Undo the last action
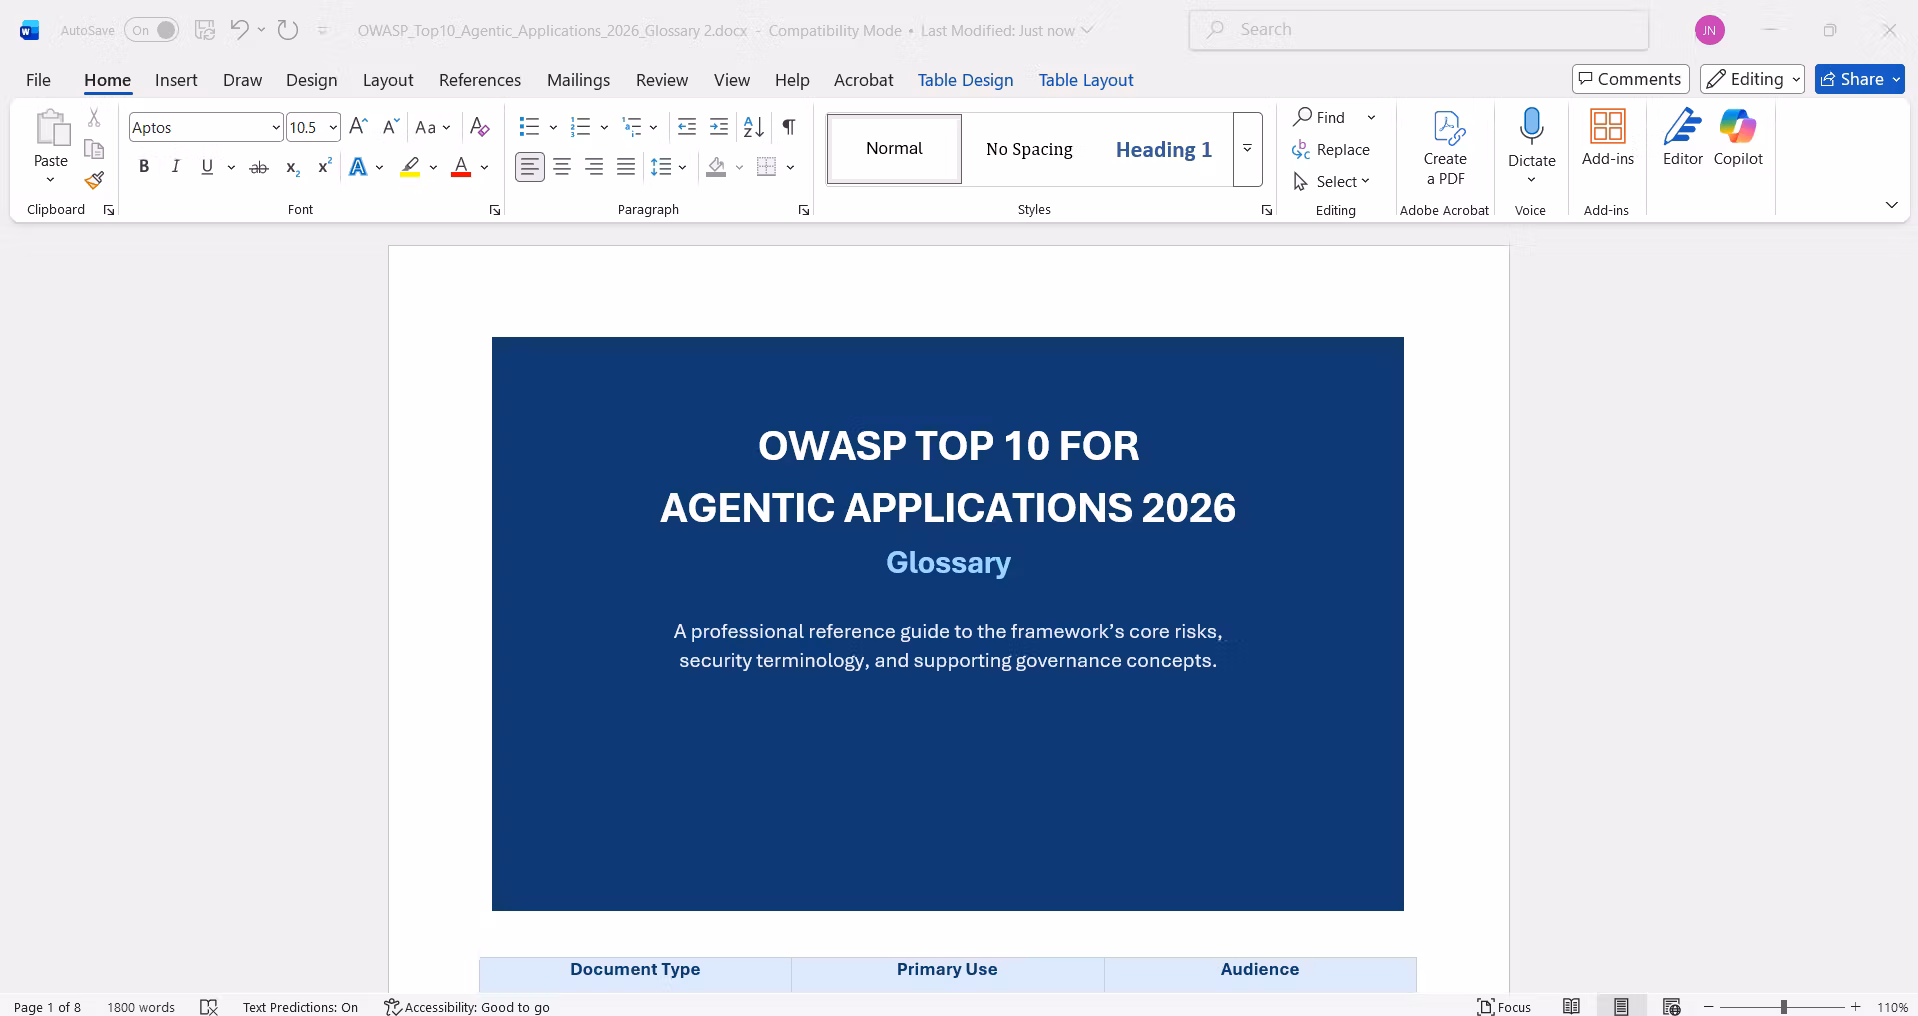 coord(239,30)
